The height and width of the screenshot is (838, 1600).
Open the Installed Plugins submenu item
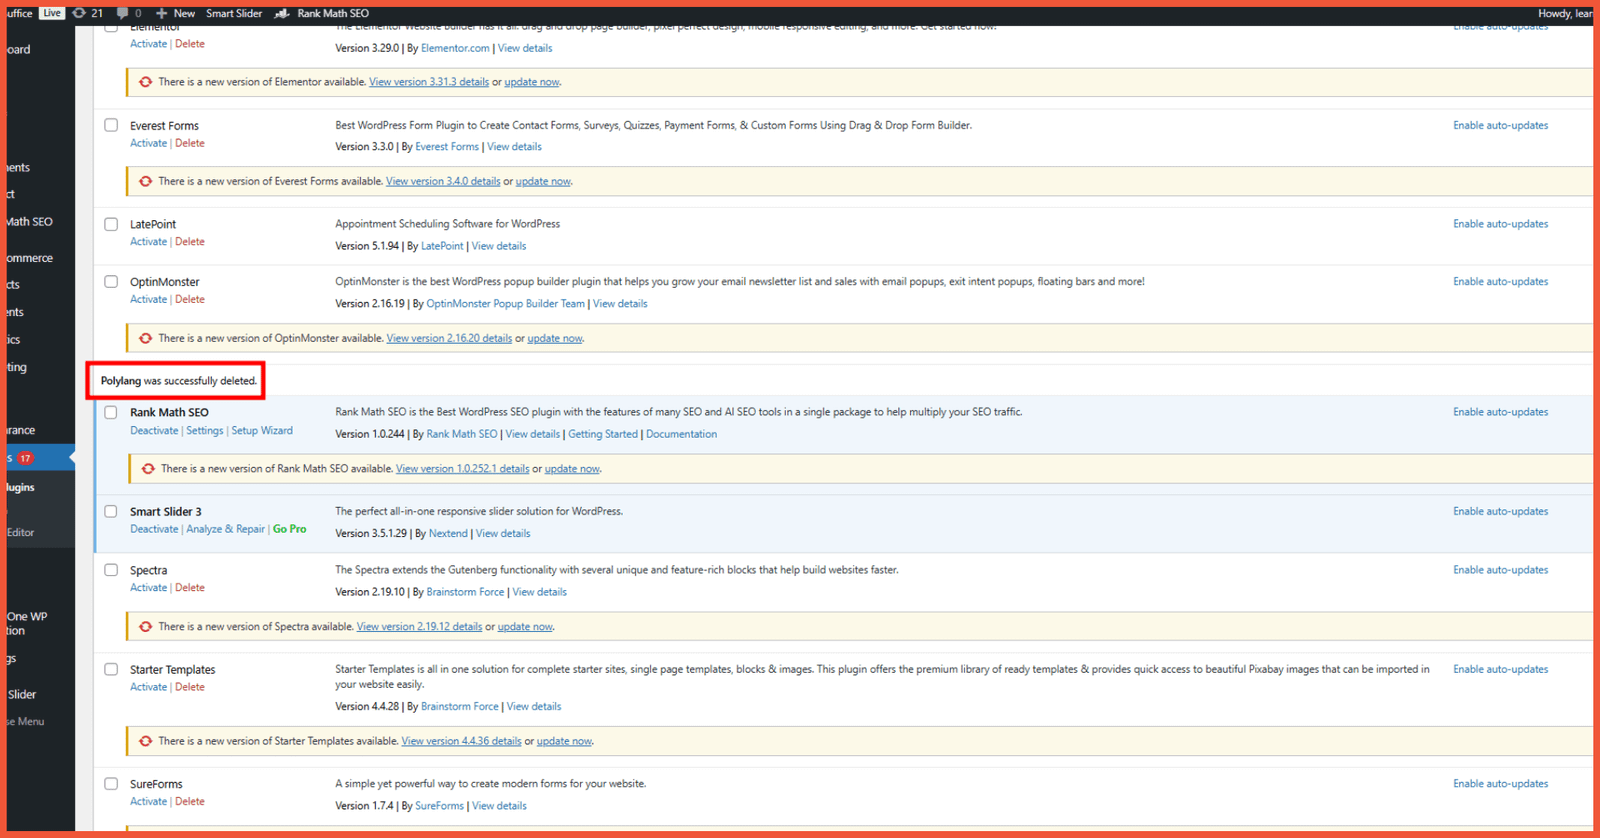22,487
